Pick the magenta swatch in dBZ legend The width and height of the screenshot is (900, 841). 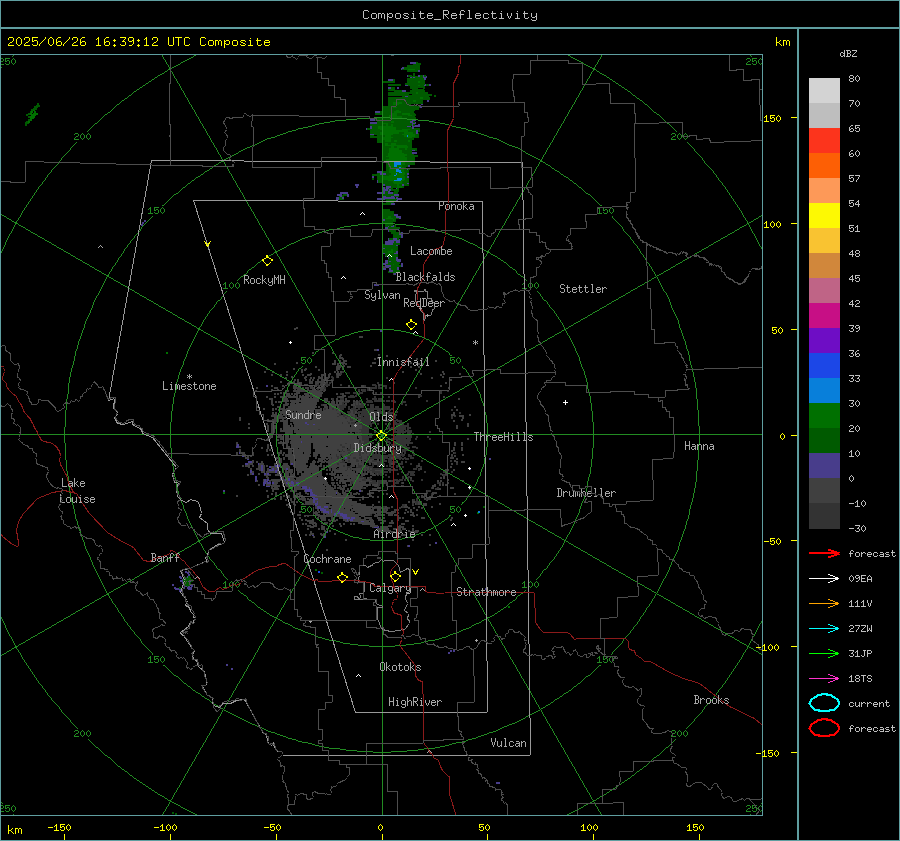click(x=824, y=315)
